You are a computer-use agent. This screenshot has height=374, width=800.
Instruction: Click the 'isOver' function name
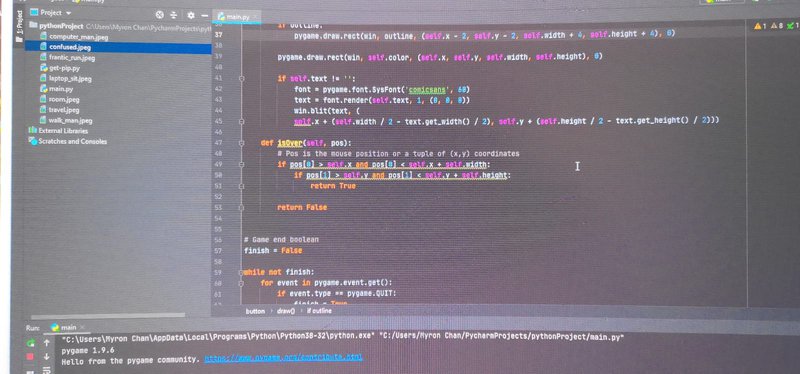(289, 143)
